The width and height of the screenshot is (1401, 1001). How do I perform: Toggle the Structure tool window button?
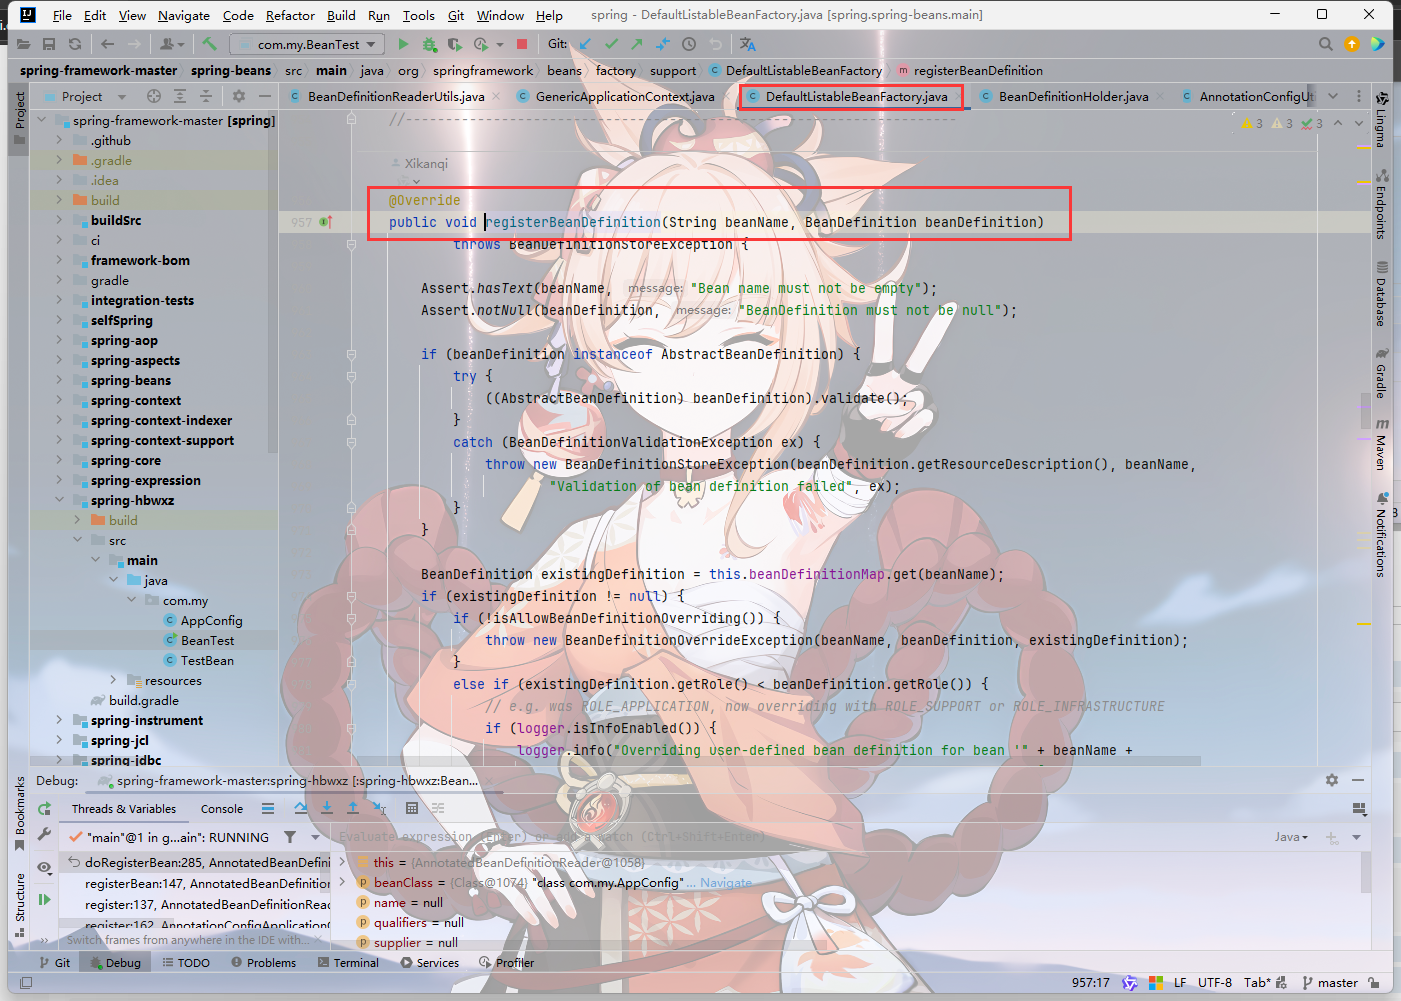pyautogui.click(x=19, y=905)
